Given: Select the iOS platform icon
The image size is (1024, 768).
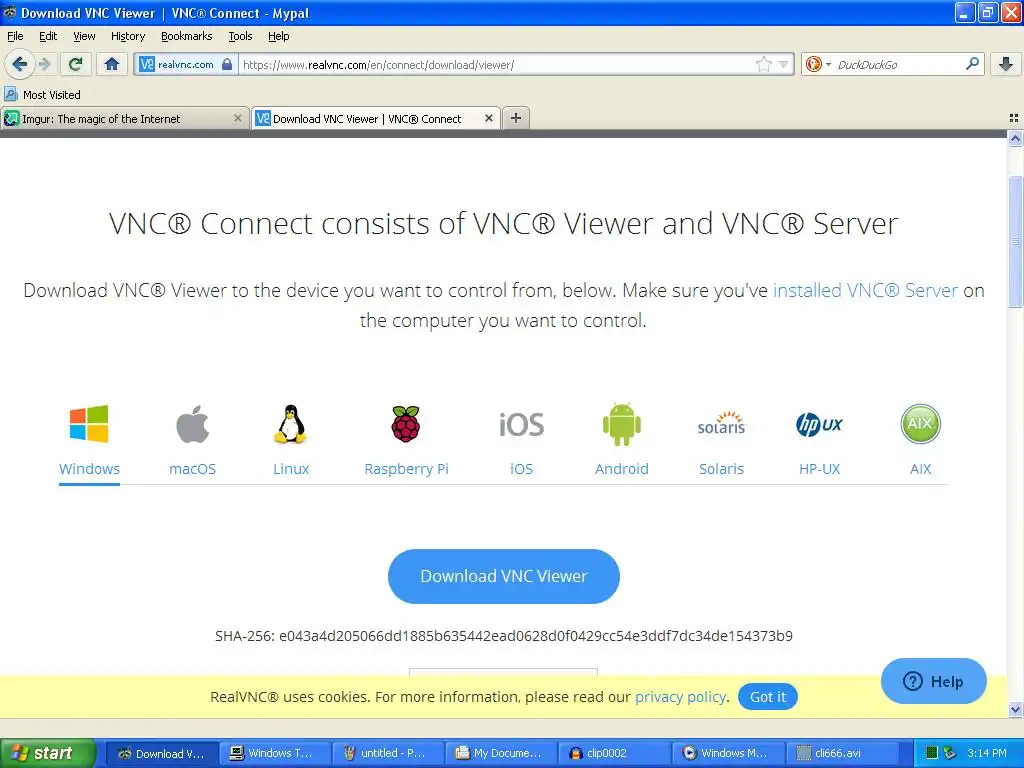Looking at the screenshot, I should pyautogui.click(x=521, y=424).
